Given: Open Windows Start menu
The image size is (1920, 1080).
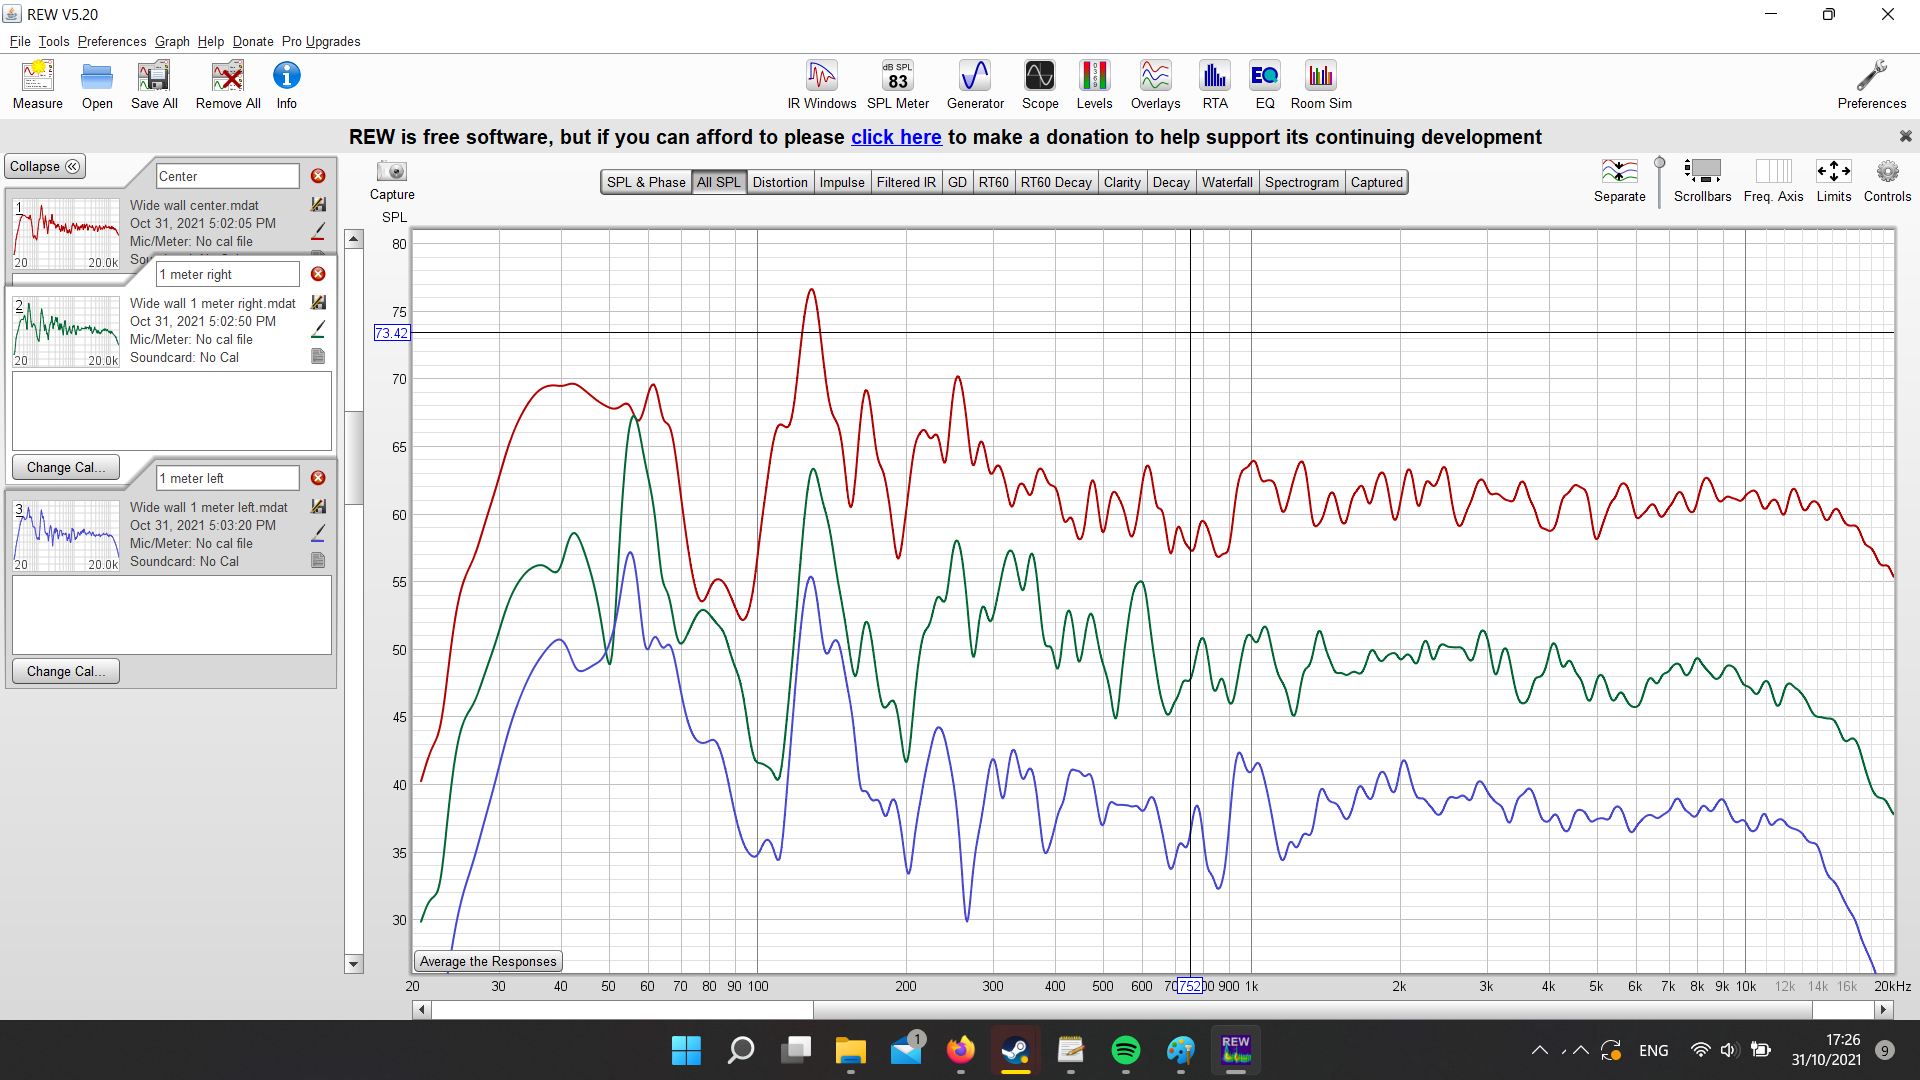Looking at the screenshot, I should [686, 1050].
